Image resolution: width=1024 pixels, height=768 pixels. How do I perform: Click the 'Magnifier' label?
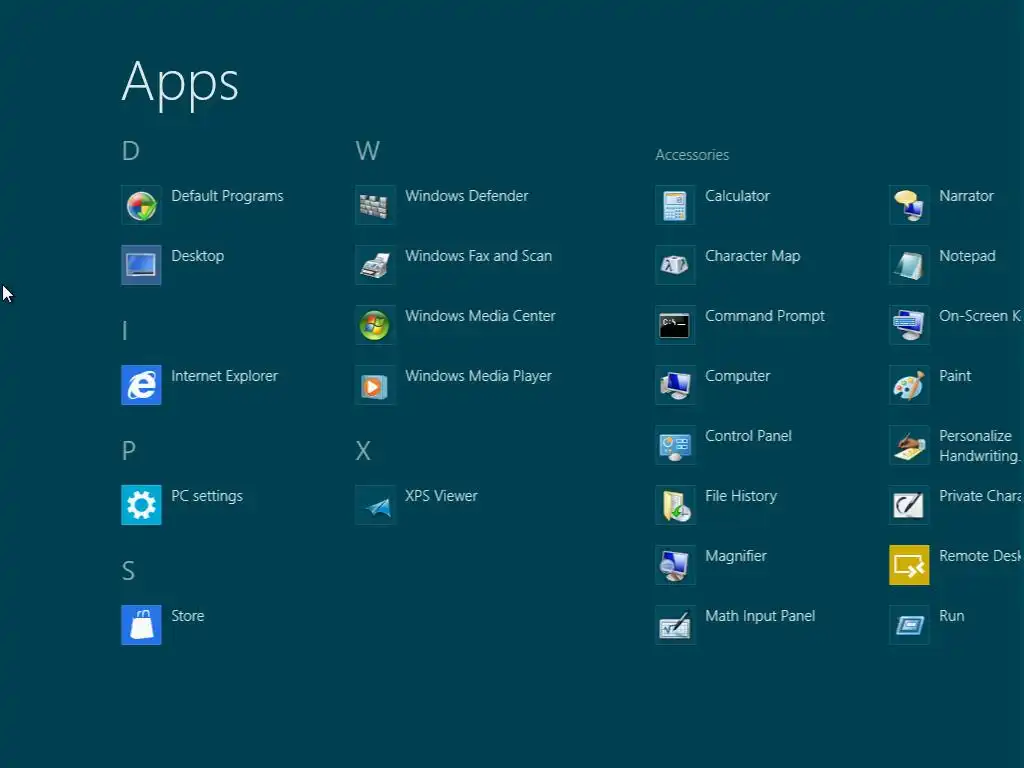point(735,556)
